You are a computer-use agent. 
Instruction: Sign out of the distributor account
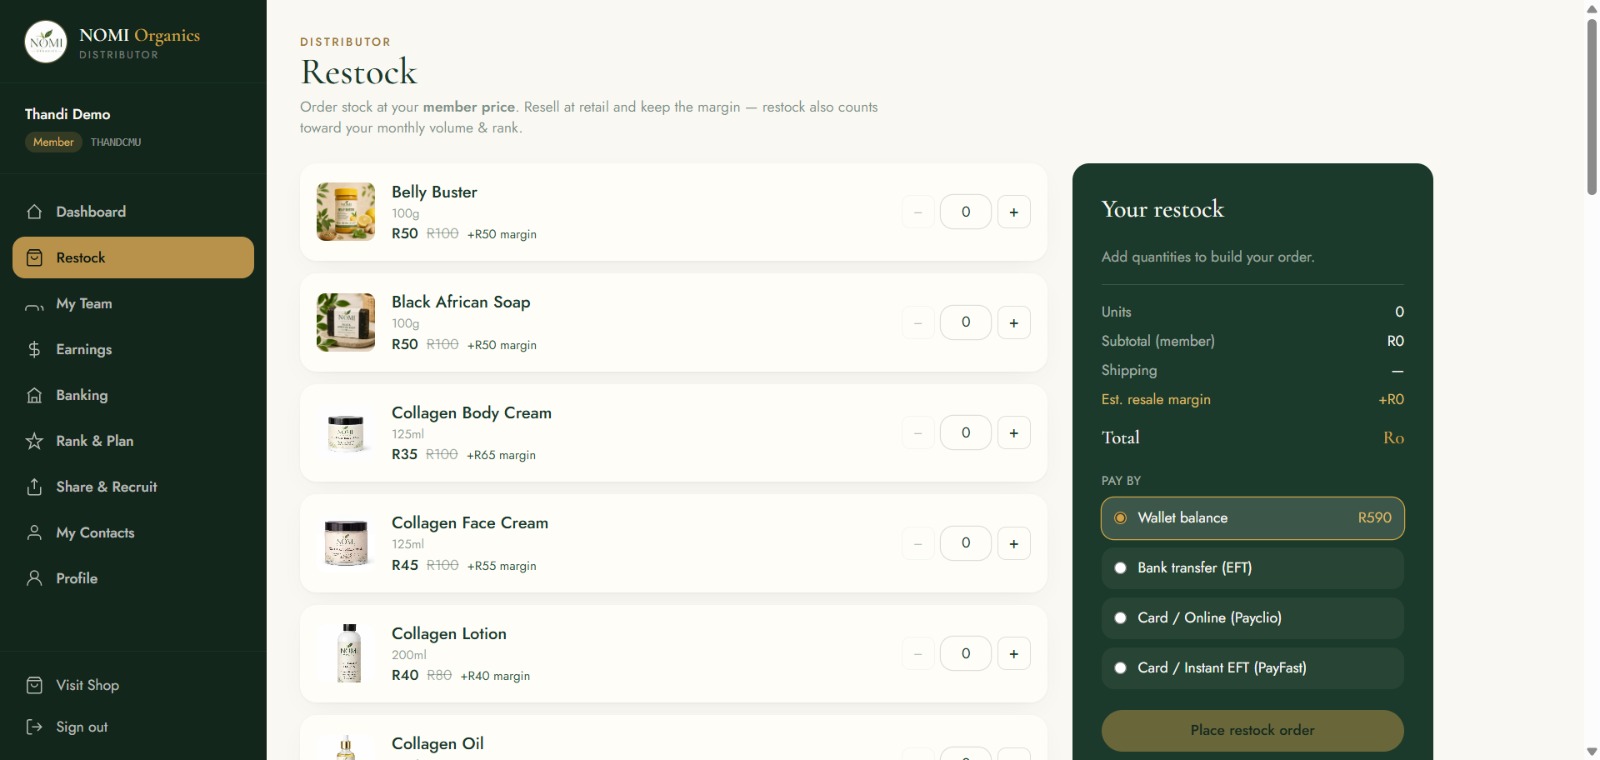point(133,727)
